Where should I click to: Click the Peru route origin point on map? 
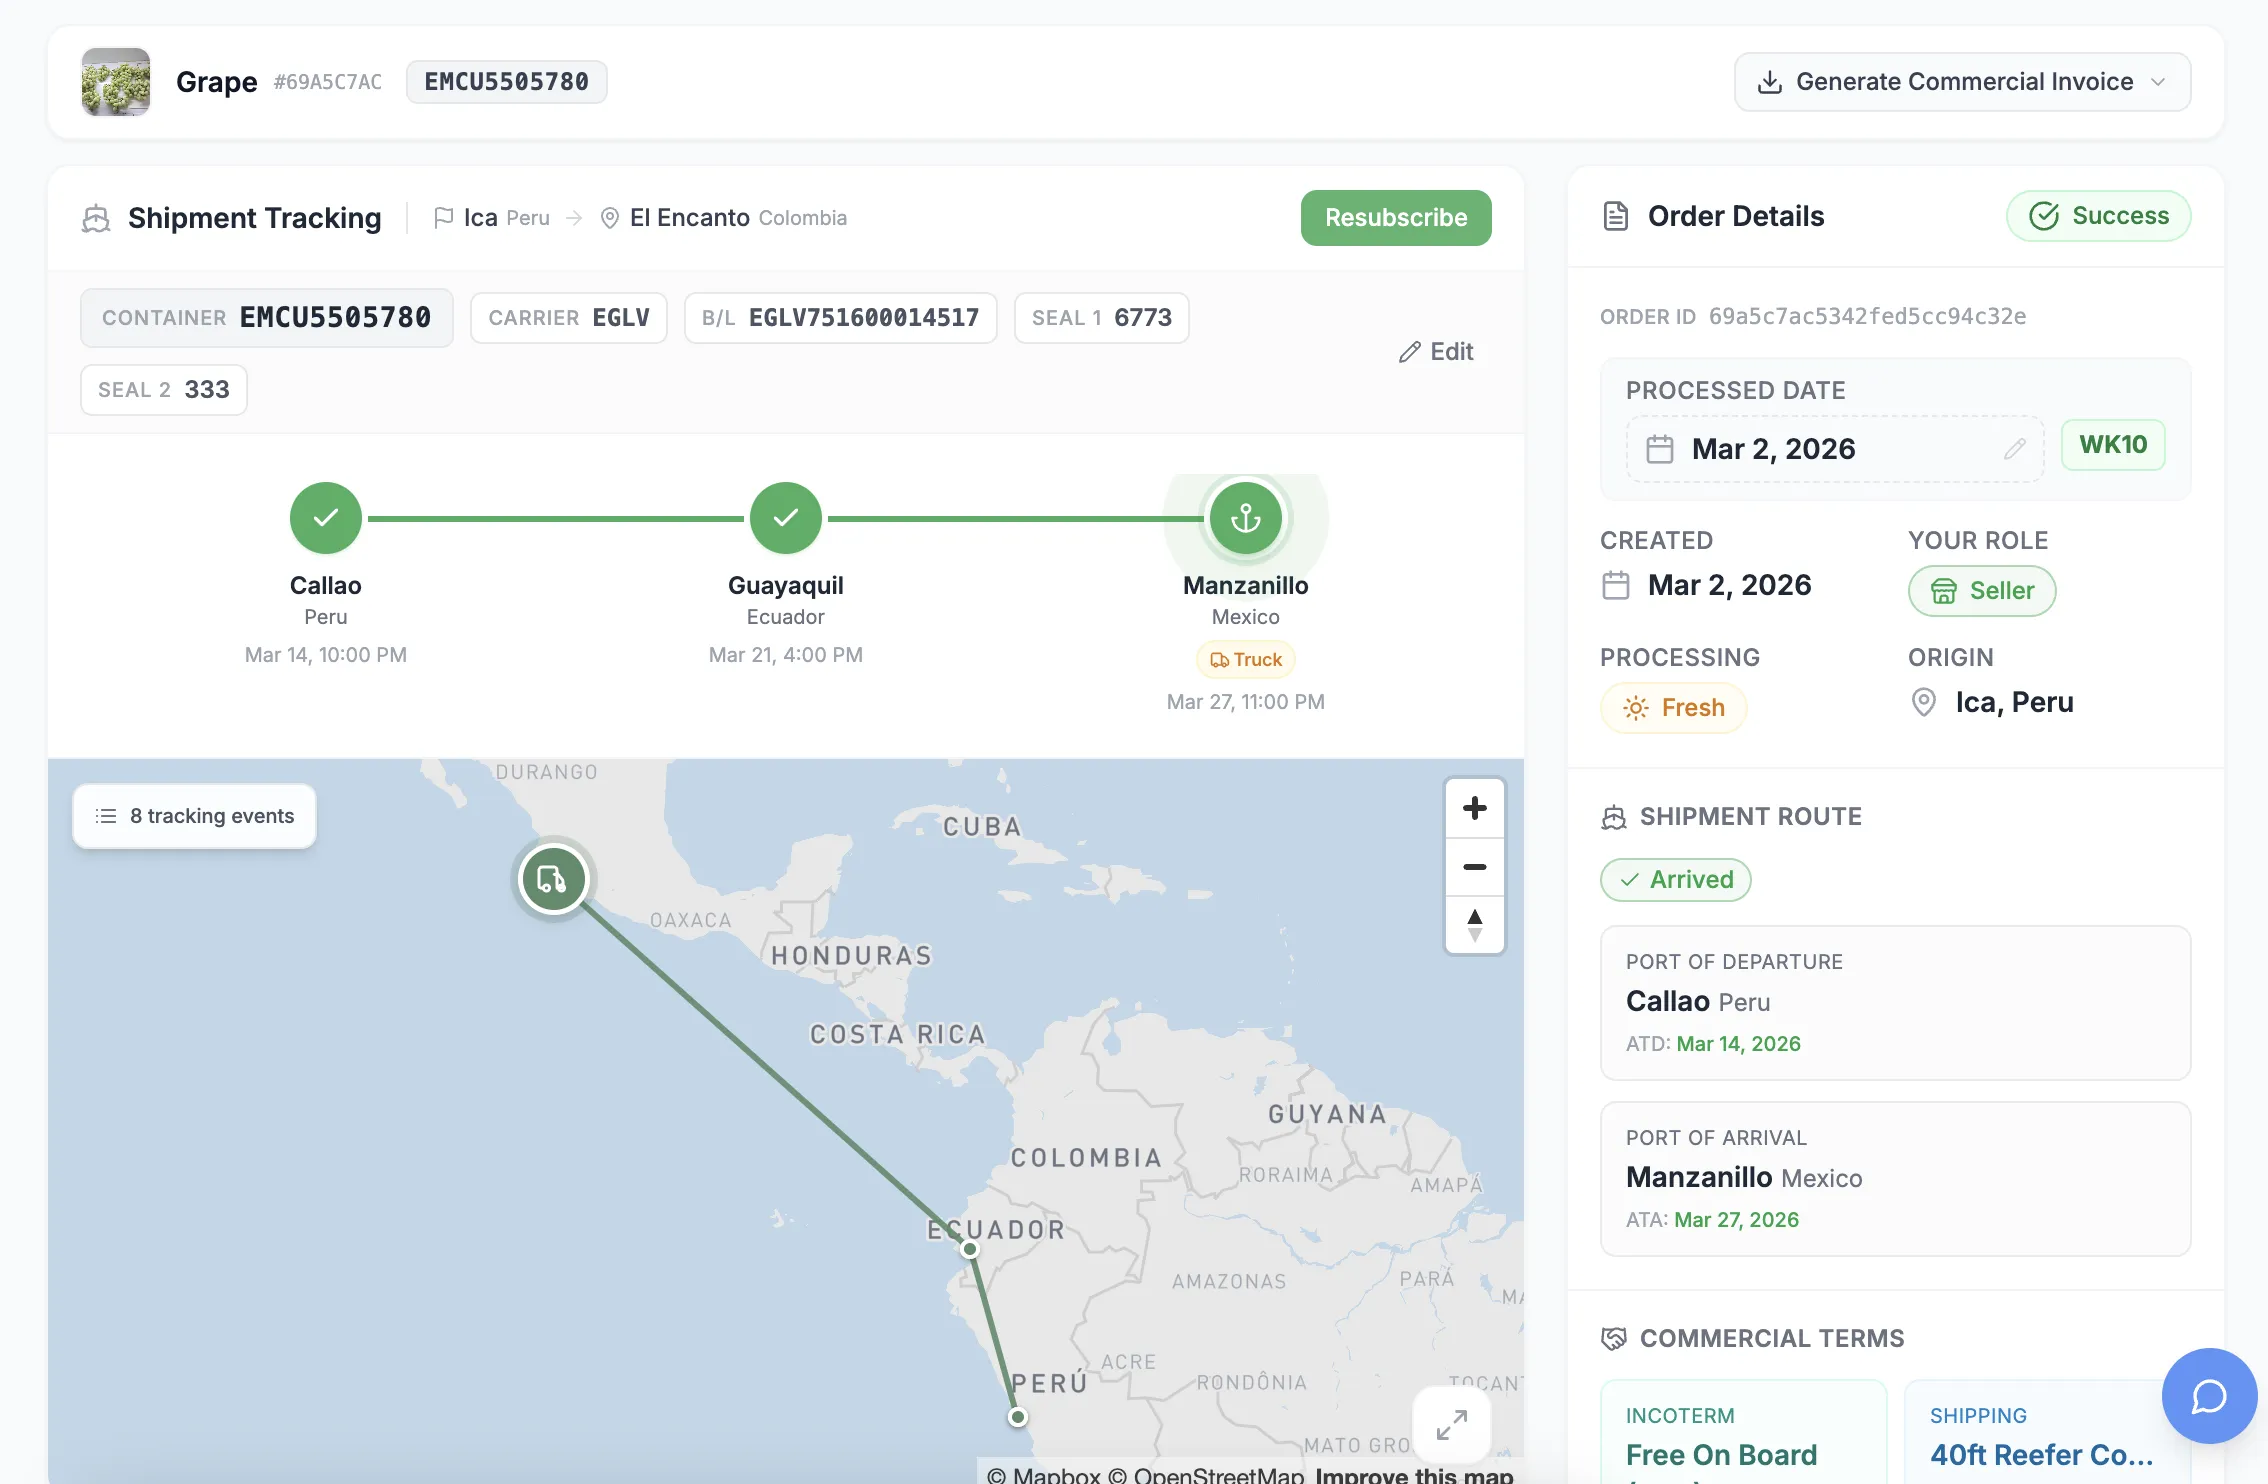point(1017,1417)
